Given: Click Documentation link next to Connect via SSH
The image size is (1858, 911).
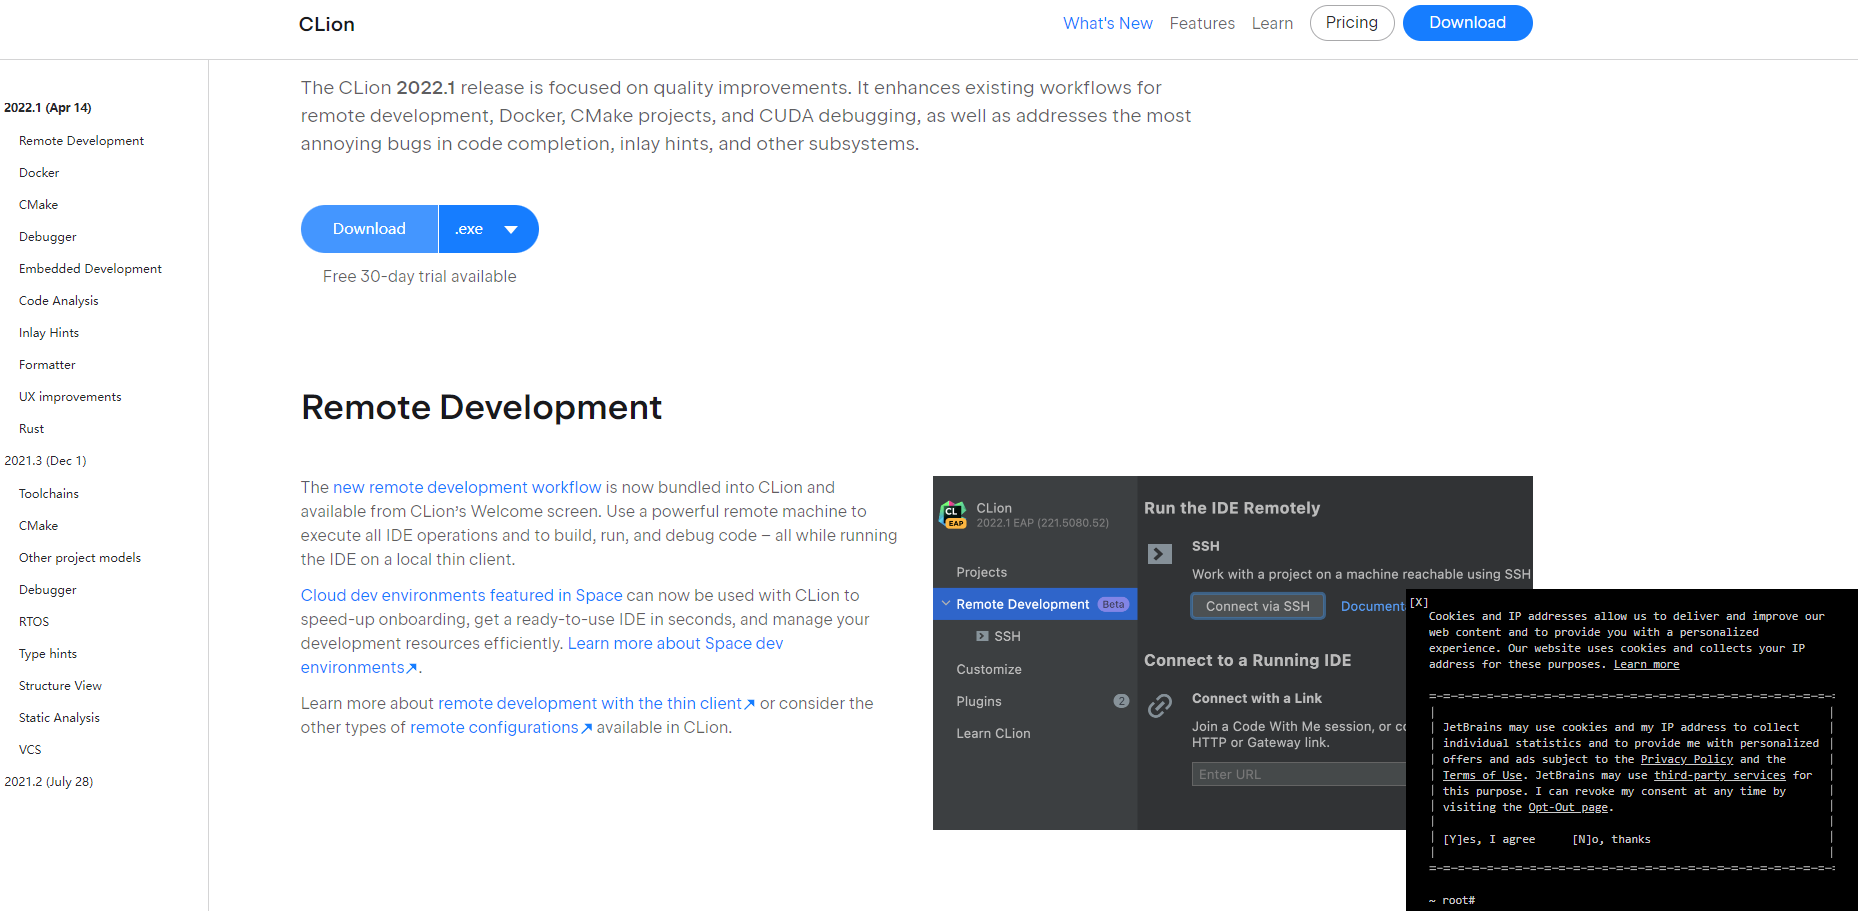Looking at the screenshot, I should tap(1372, 606).
